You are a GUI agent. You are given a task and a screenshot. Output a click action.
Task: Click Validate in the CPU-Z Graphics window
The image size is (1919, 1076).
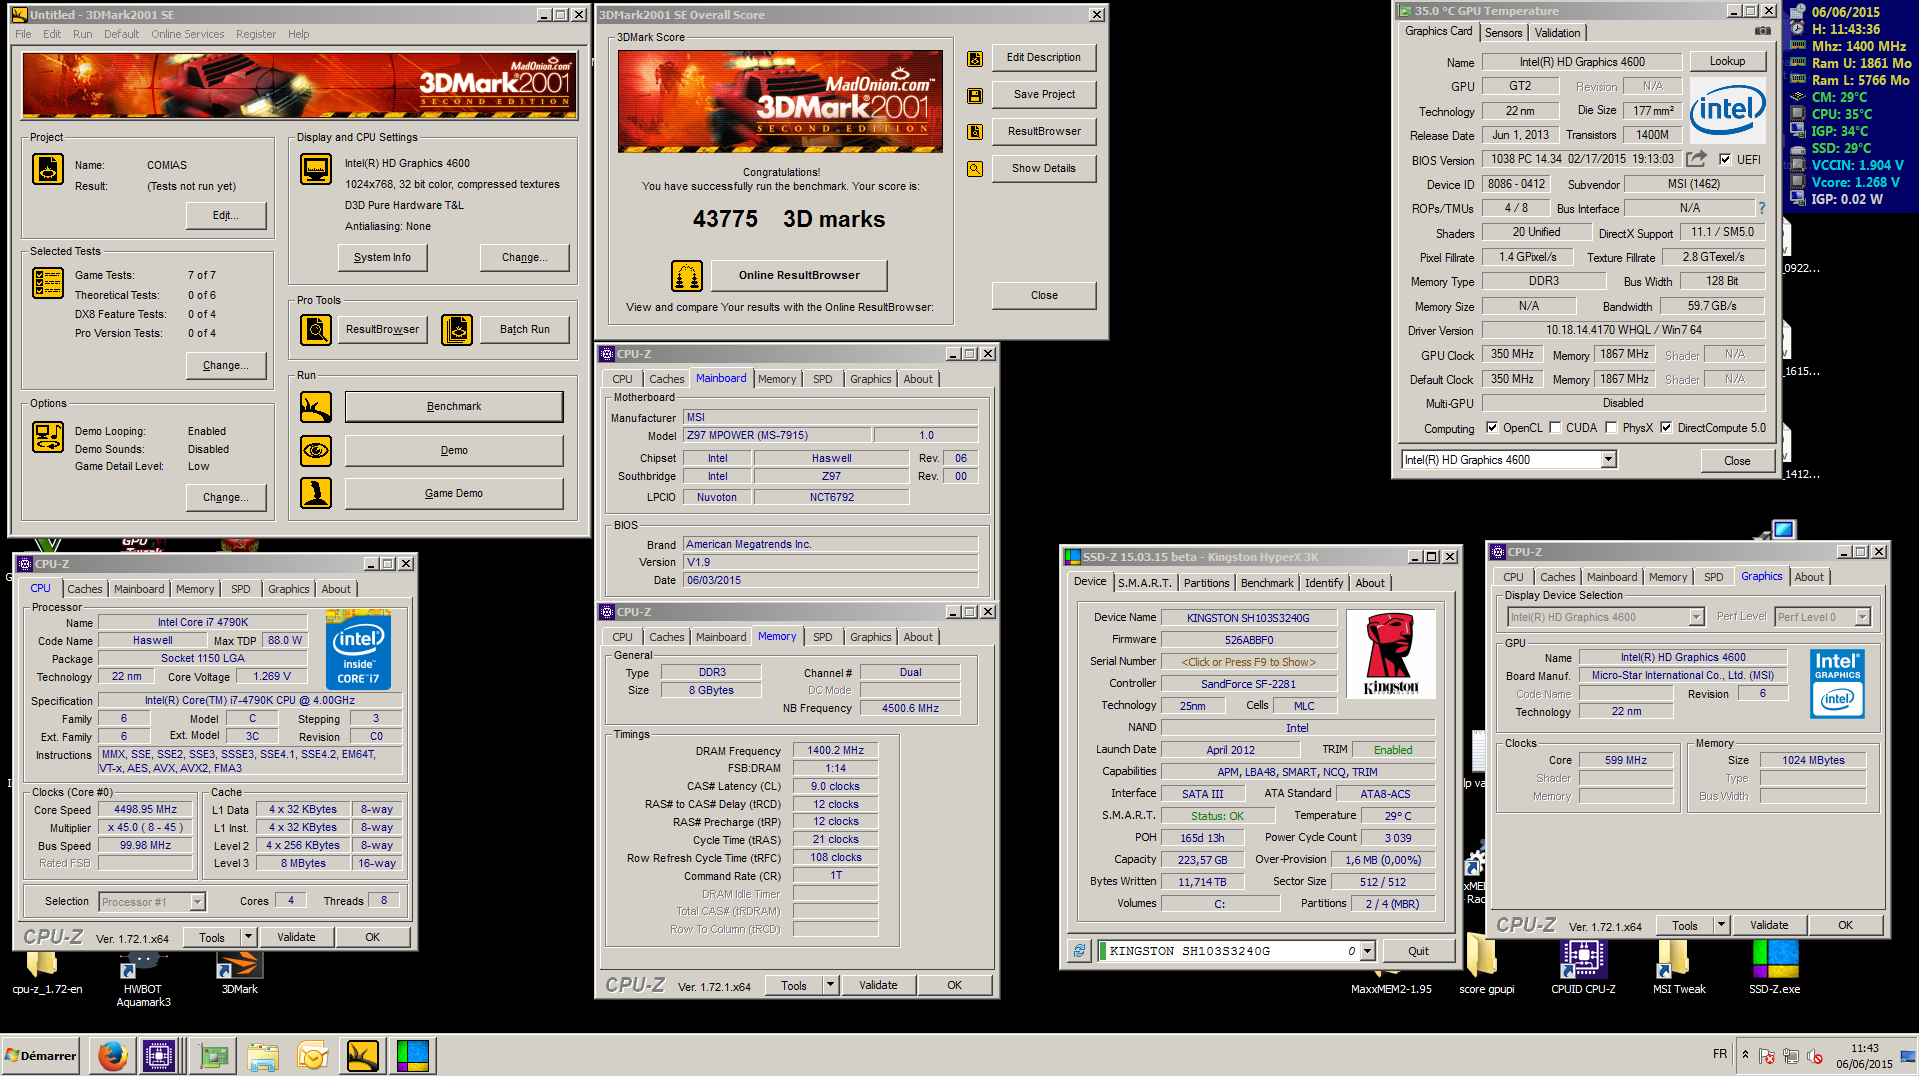[x=1768, y=925]
